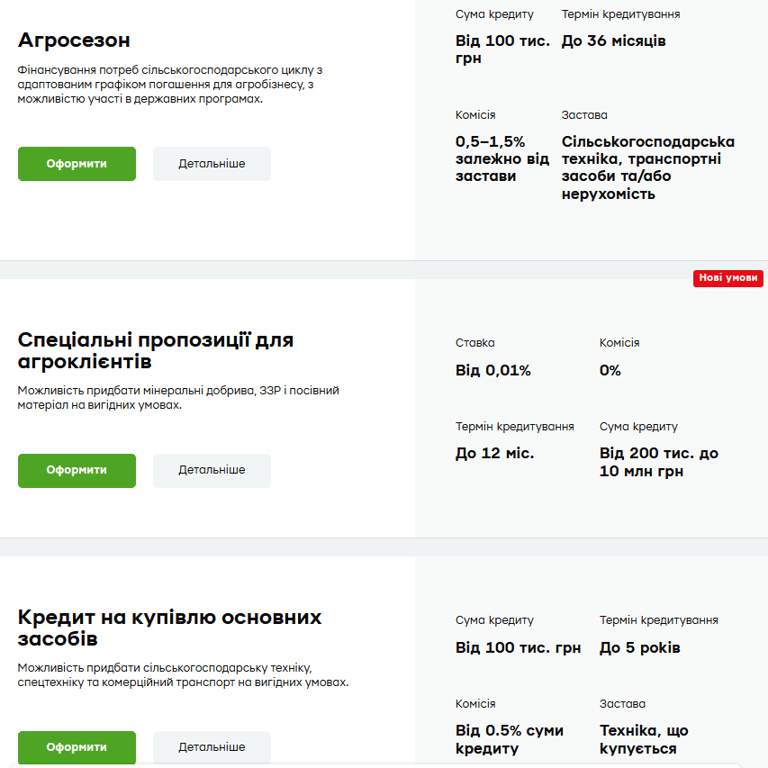Click Агросезон term value До 36 місяців
The height and width of the screenshot is (768, 768).
613,41
